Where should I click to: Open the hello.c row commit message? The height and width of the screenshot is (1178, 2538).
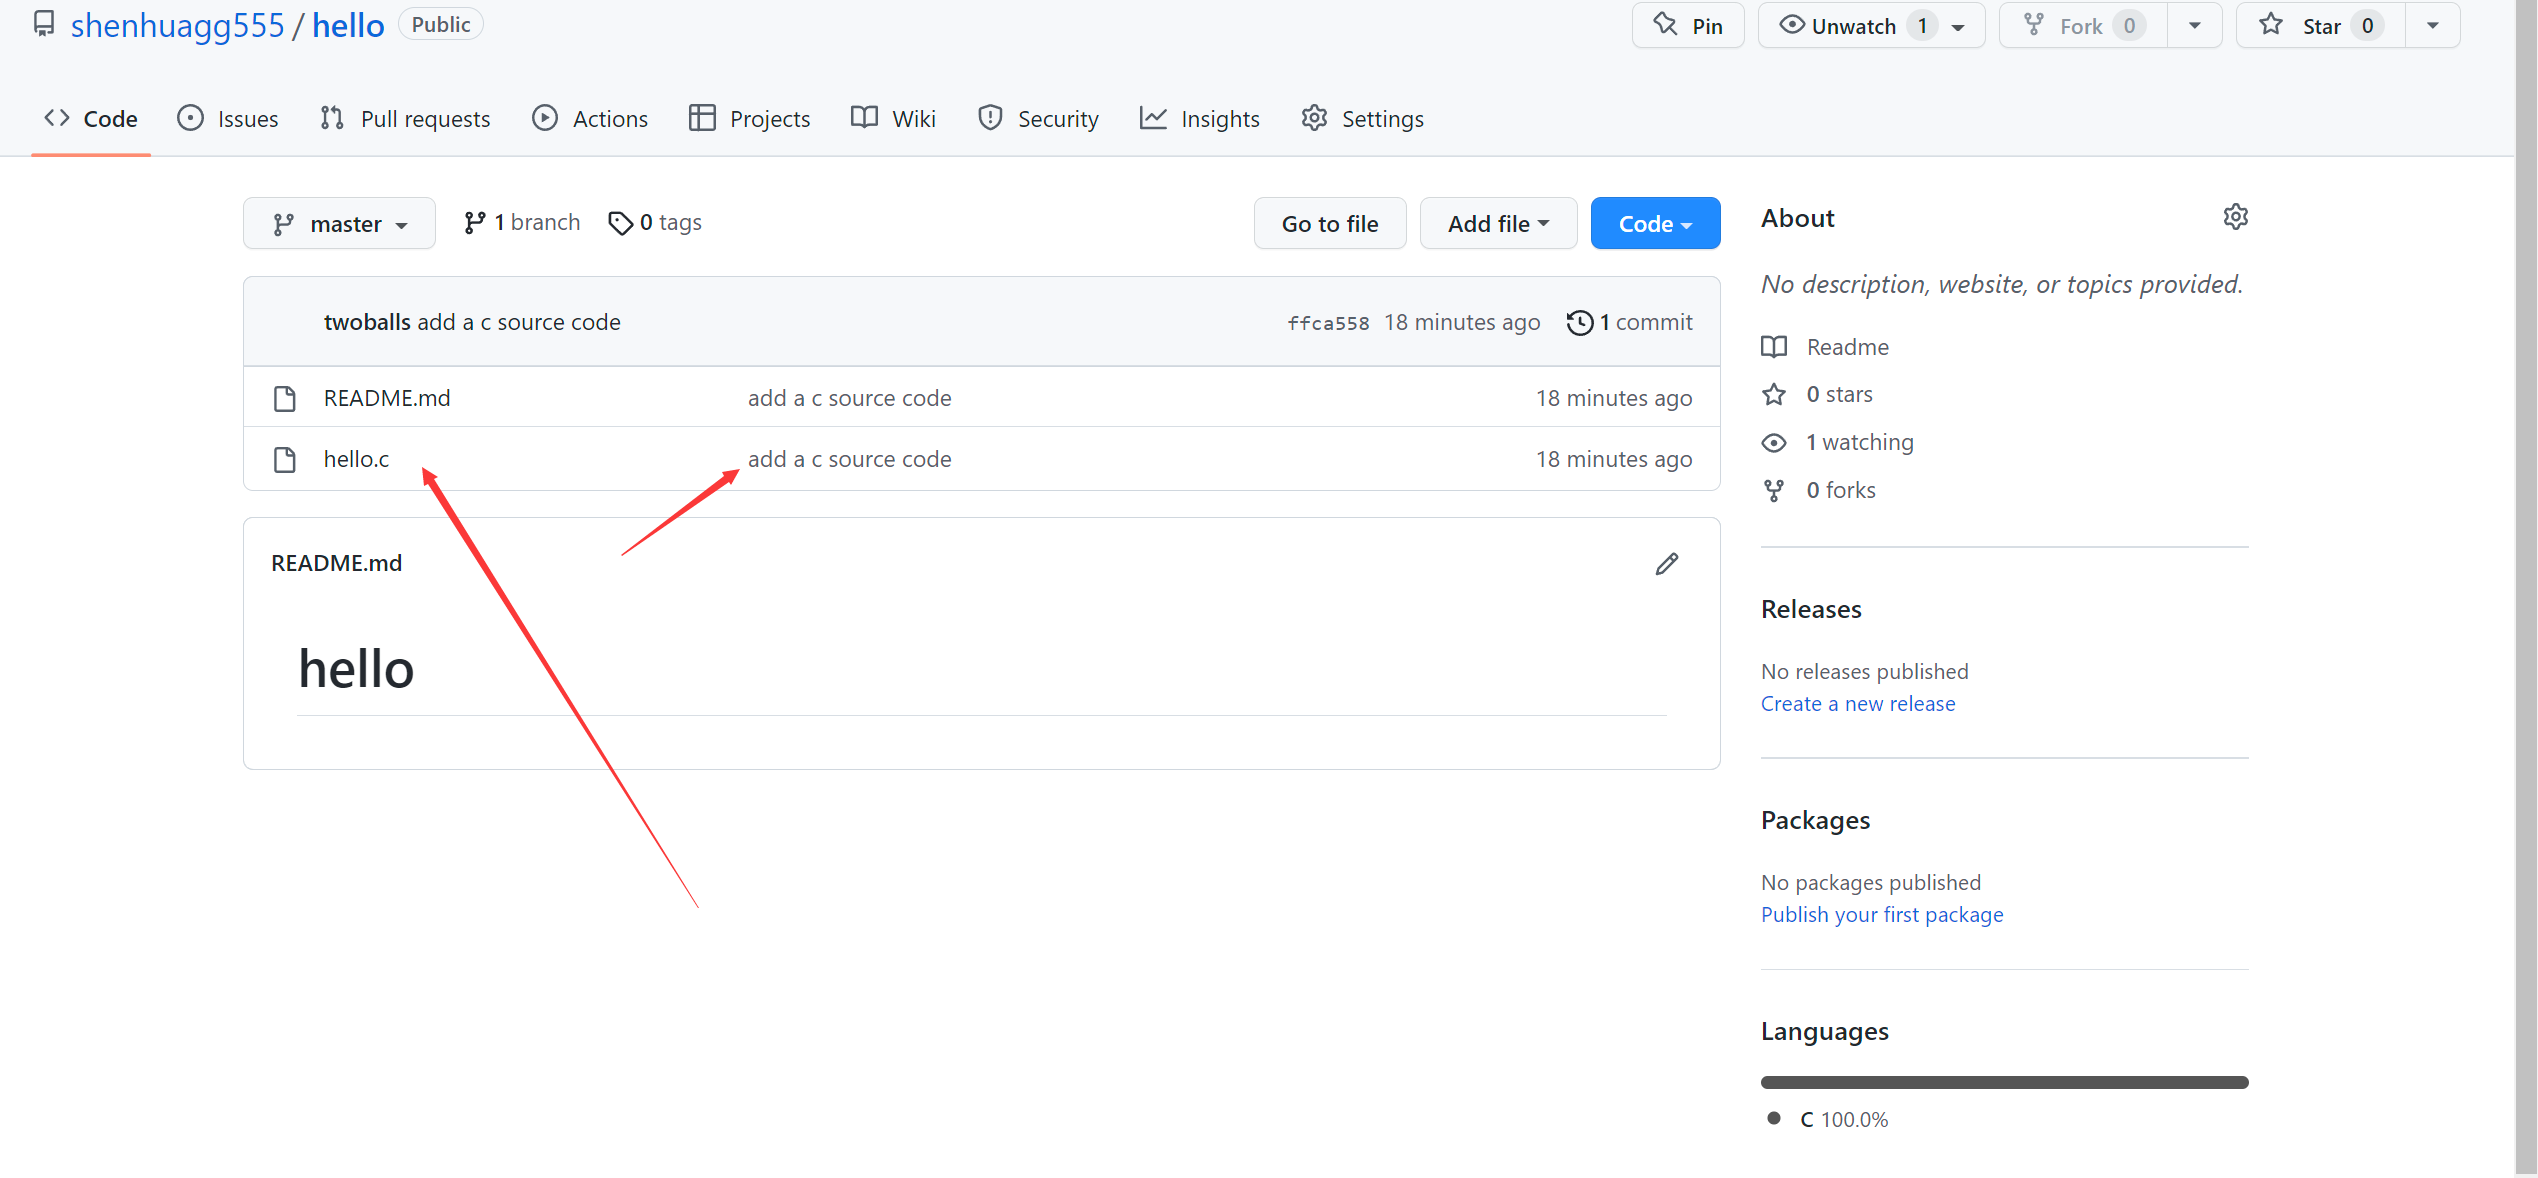tap(850, 459)
